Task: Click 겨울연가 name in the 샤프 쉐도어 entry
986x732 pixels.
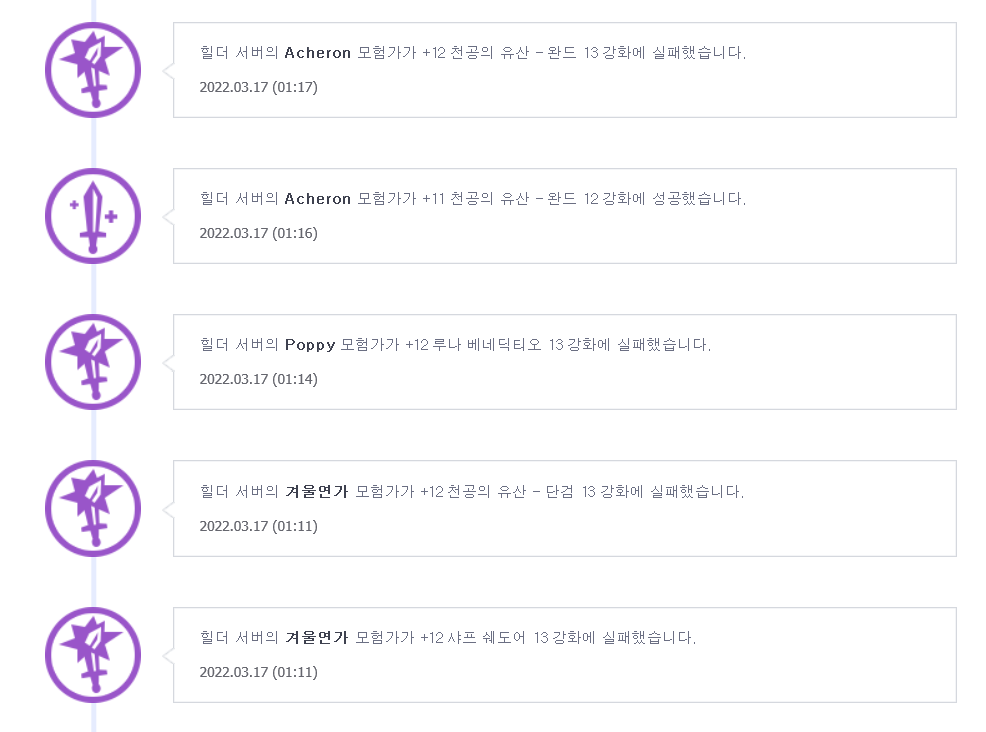Action: coord(316,638)
